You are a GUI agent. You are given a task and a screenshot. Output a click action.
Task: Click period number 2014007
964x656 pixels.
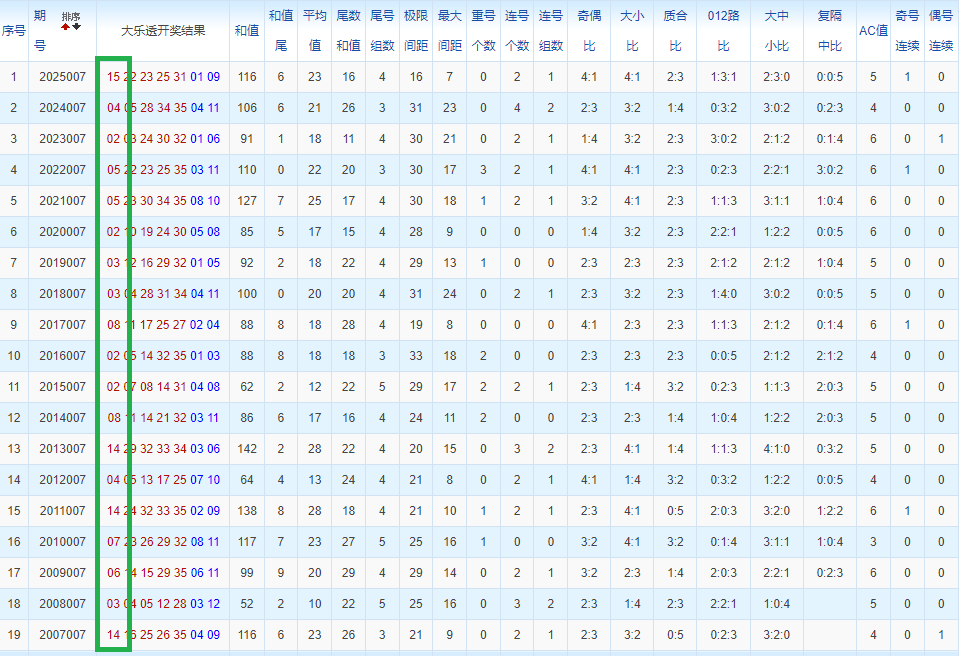click(62, 418)
